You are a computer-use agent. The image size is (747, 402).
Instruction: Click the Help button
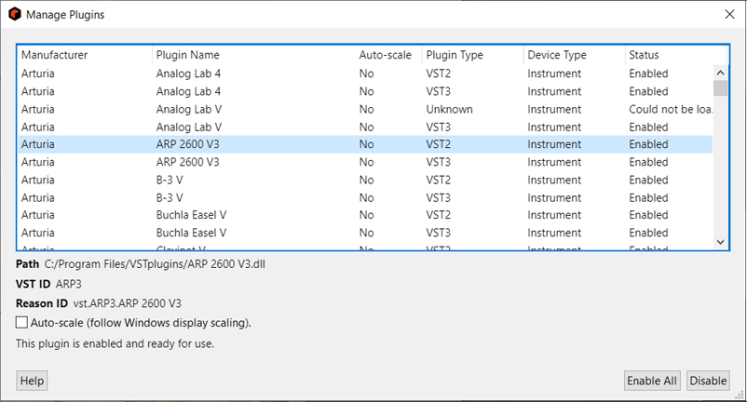(x=32, y=381)
